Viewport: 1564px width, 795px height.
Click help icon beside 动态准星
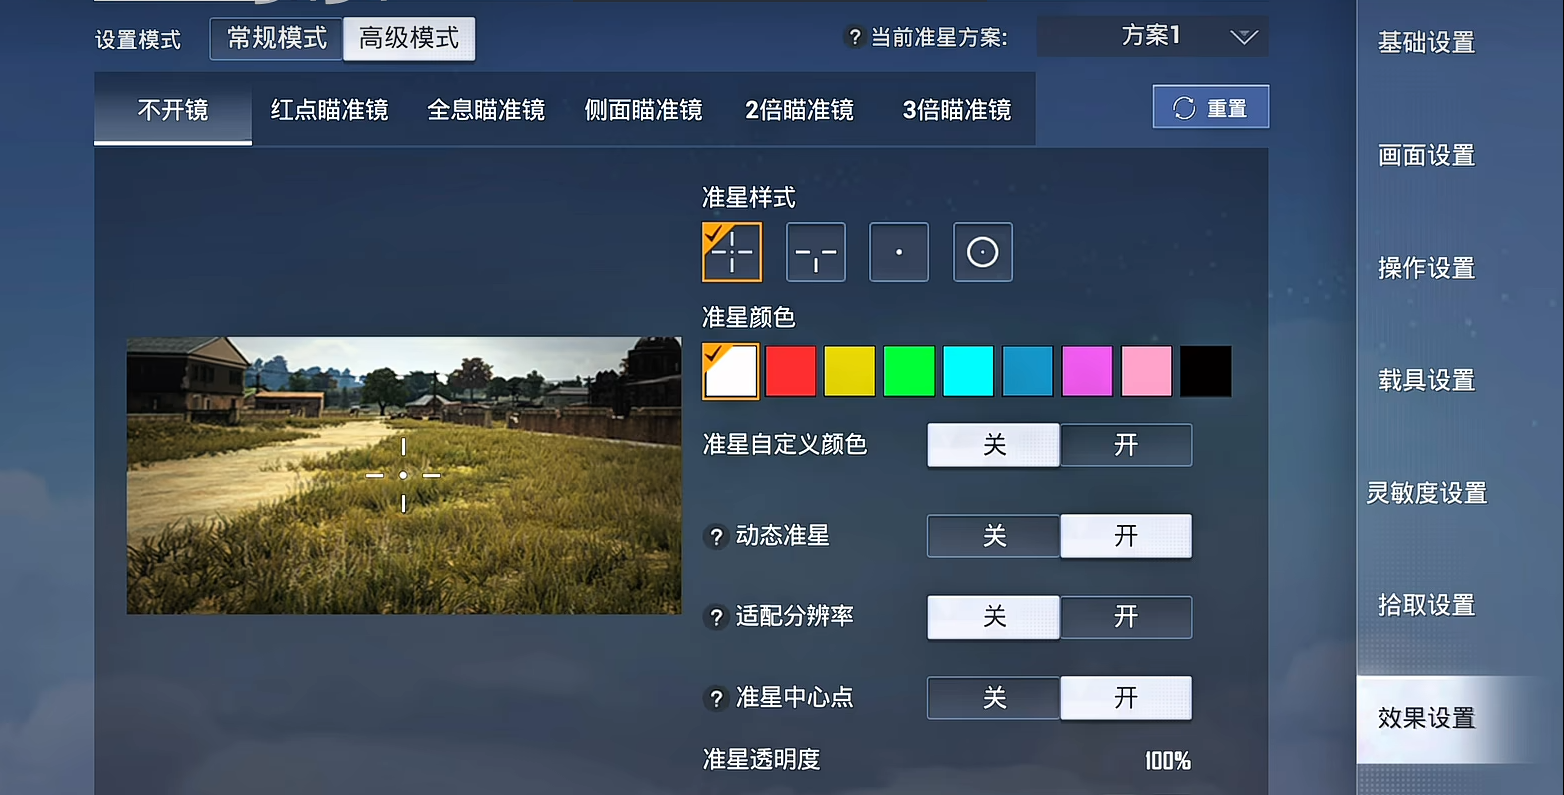tap(716, 537)
